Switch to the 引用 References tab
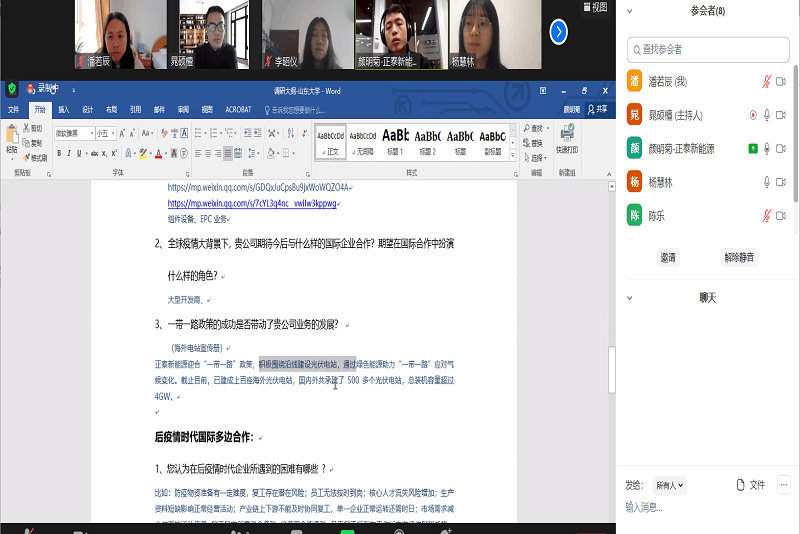This screenshot has width=800, height=534. [135, 110]
